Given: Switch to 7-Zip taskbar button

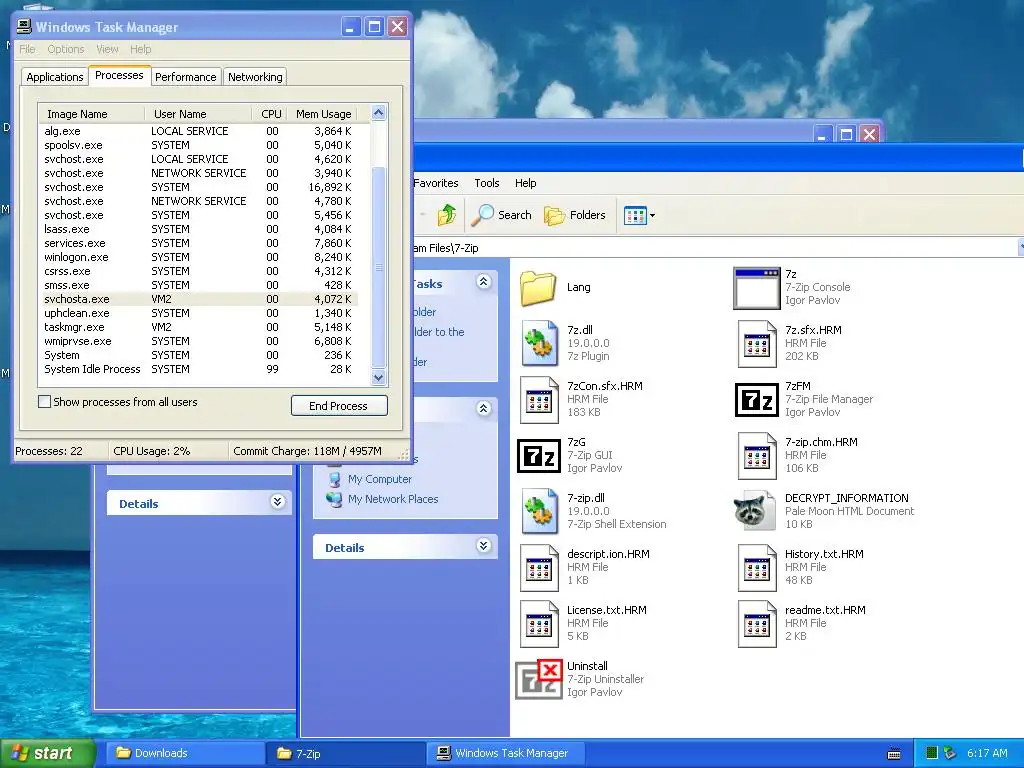Looking at the screenshot, I should click(x=346, y=754).
